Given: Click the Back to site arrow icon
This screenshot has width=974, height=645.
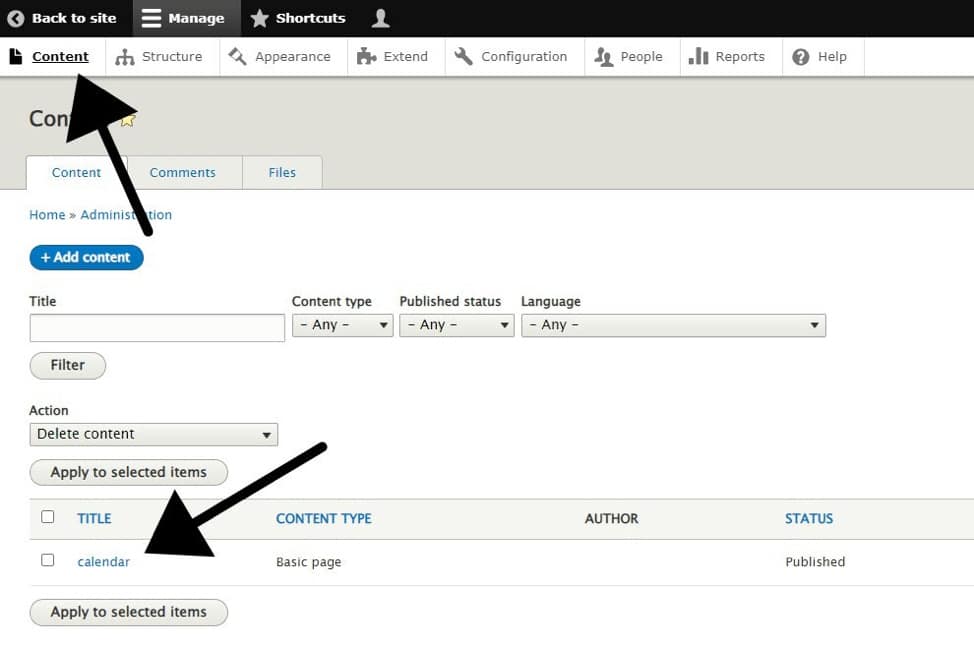Looking at the screenshot, I should (x=16, y=18).
